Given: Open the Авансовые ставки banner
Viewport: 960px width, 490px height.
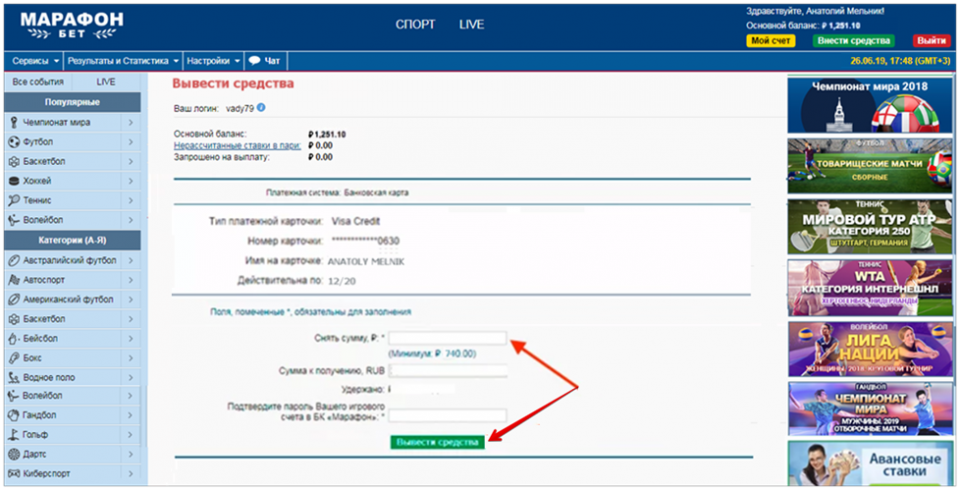Looking at the screenshot, I should [869, 463].
